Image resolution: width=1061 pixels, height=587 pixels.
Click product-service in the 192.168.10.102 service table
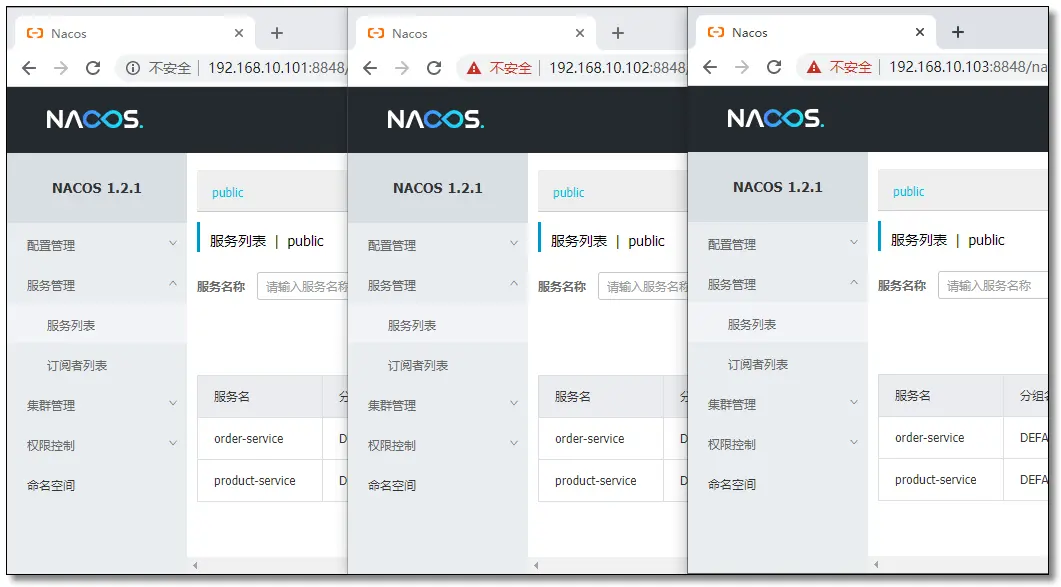595,481
